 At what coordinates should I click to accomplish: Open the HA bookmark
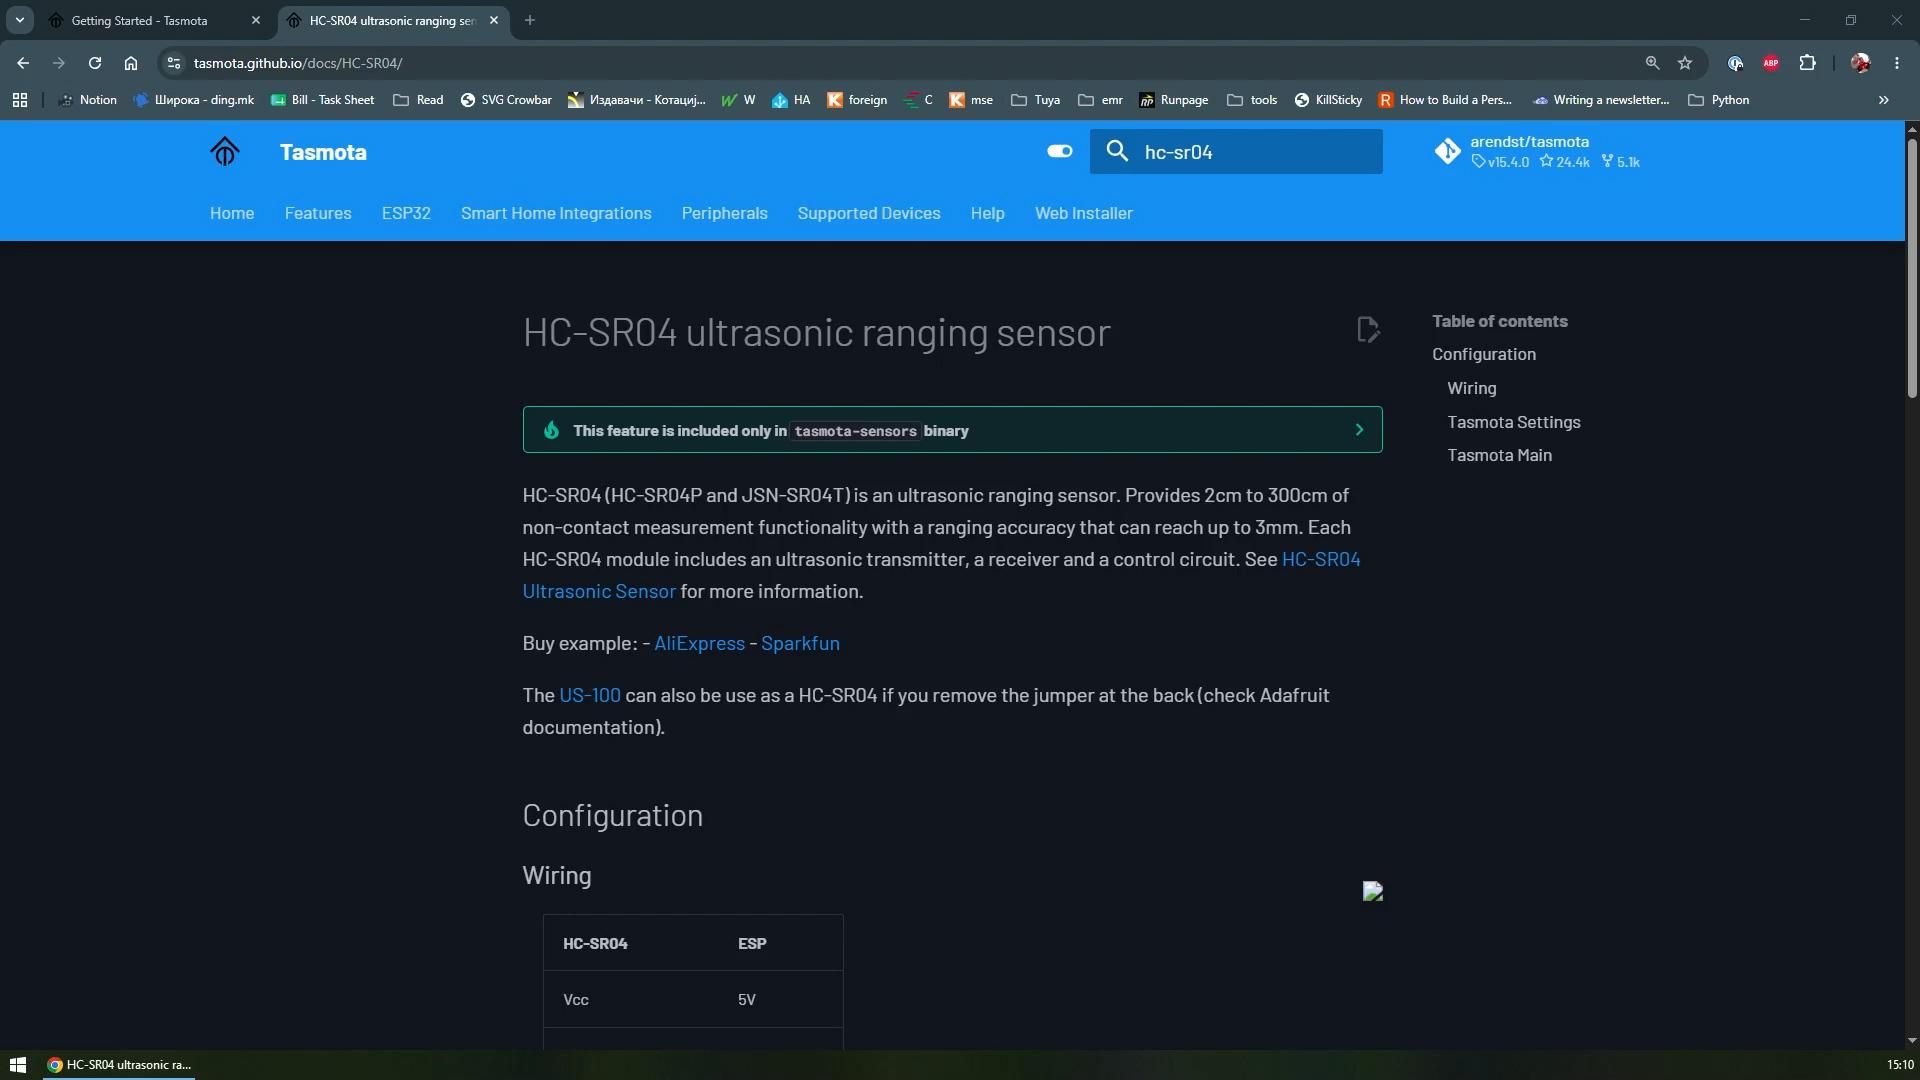pyautogui.click(x=791, y=100)
